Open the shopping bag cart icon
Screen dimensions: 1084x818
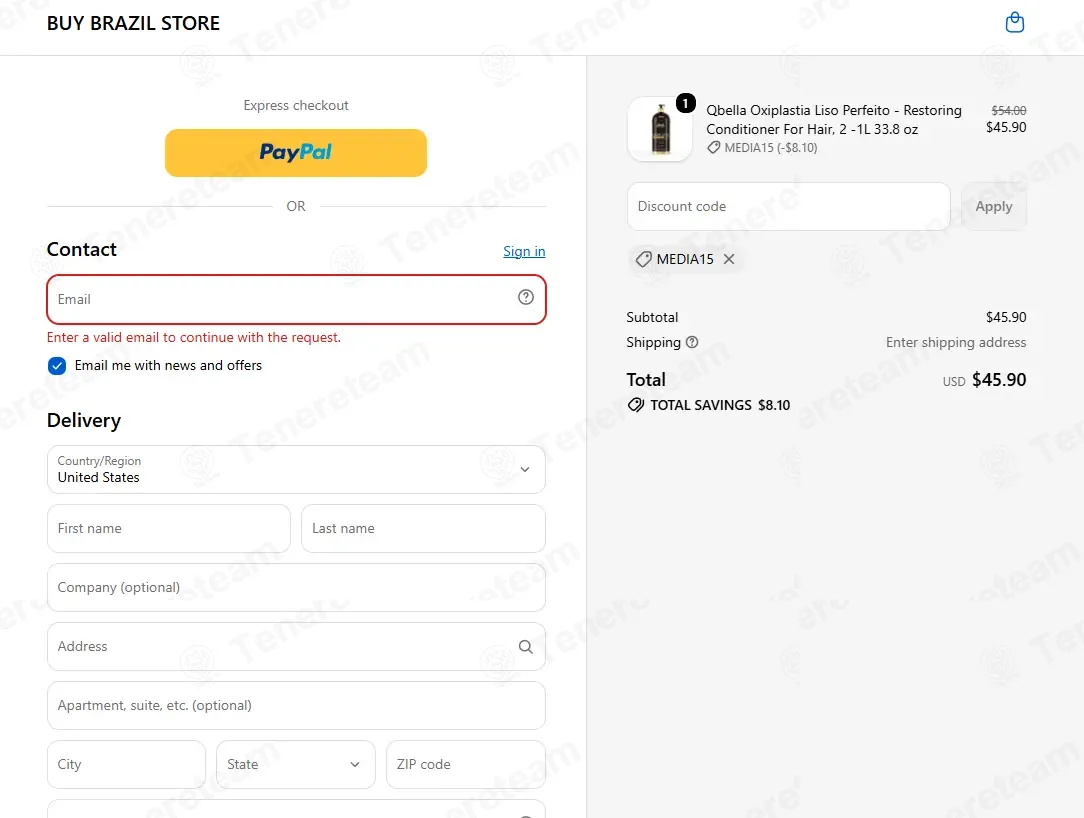[1014, 23]
